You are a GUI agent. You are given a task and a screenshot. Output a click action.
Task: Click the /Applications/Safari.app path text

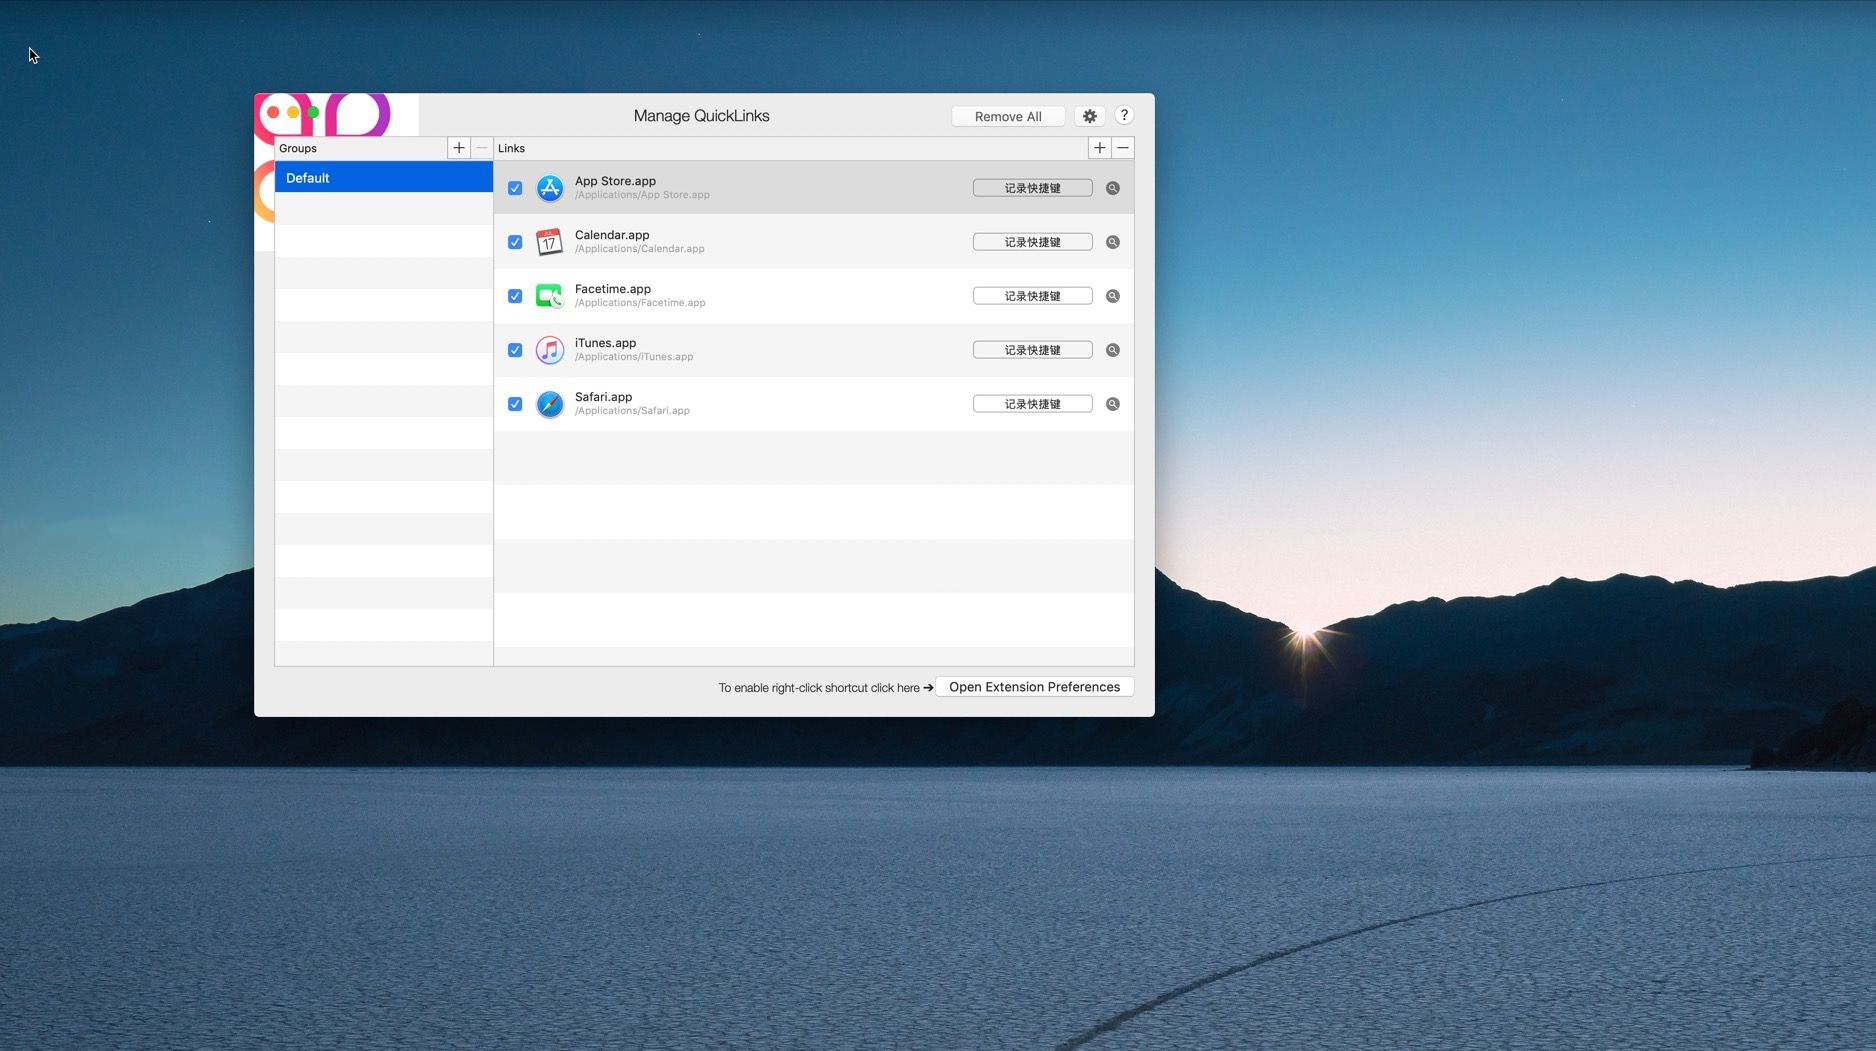click(632, 411)
